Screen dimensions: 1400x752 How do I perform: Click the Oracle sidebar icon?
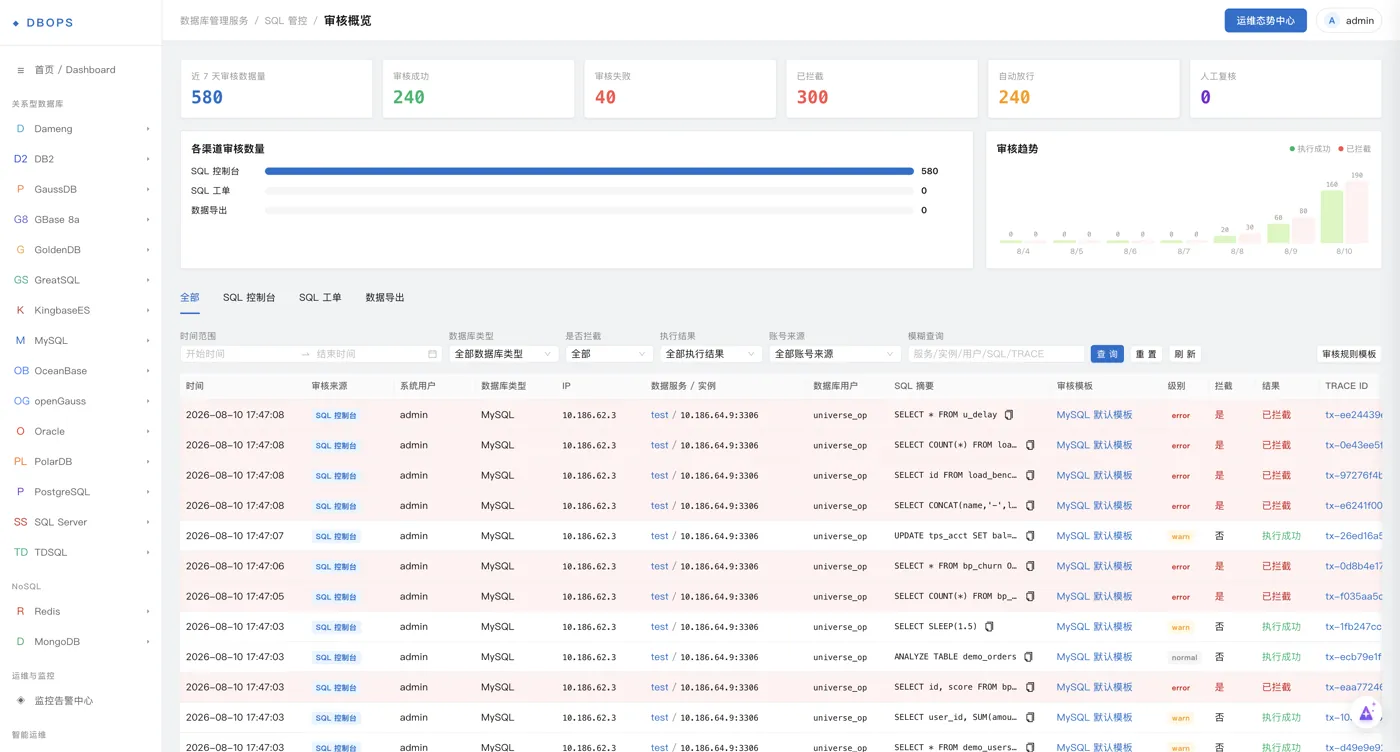[x=20, y=431]
